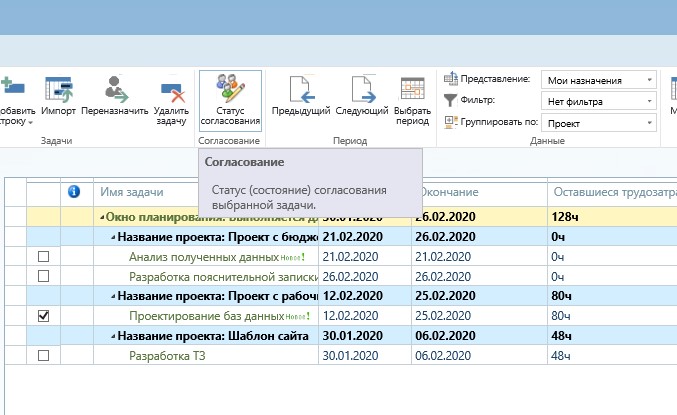Image resolution: width=677 pixels, height=415 pixels.
Task: Check the box for Анализ полученных данных
Action: coord(43,257)
